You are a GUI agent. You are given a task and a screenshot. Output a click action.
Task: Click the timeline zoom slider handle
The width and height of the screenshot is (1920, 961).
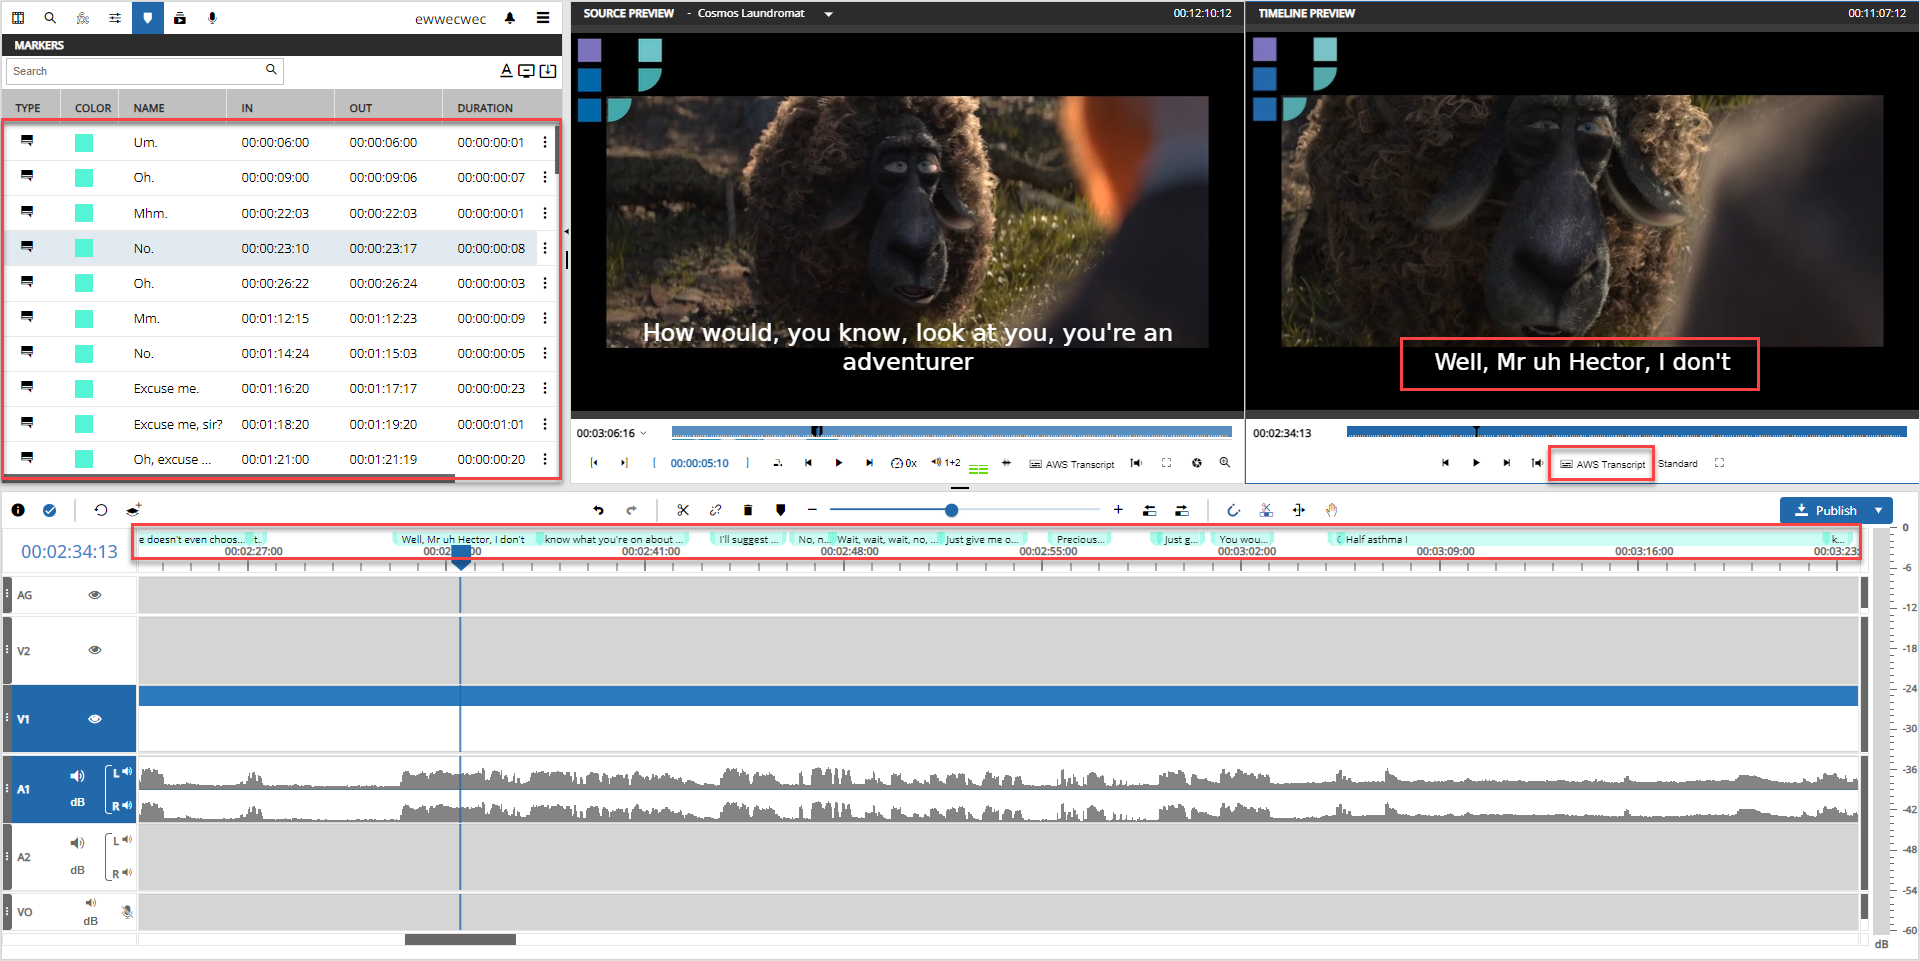[x=951, y=510]
